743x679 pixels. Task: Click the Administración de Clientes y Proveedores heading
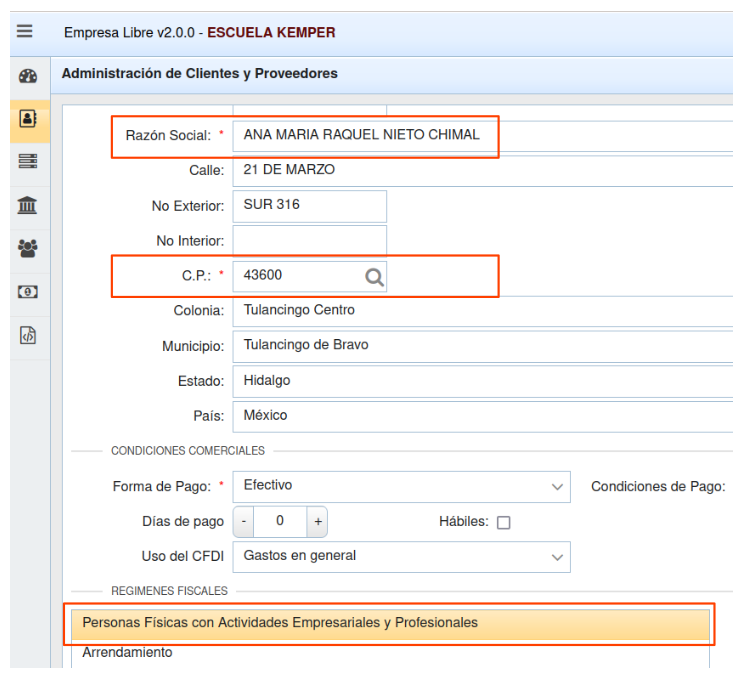click(x=199, y=73)
